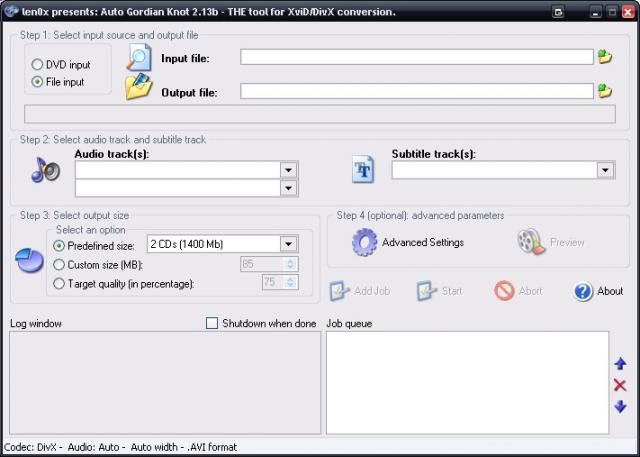640x457 pixels.
Task: Click the Add Job button label
Action: click(372, 291)
